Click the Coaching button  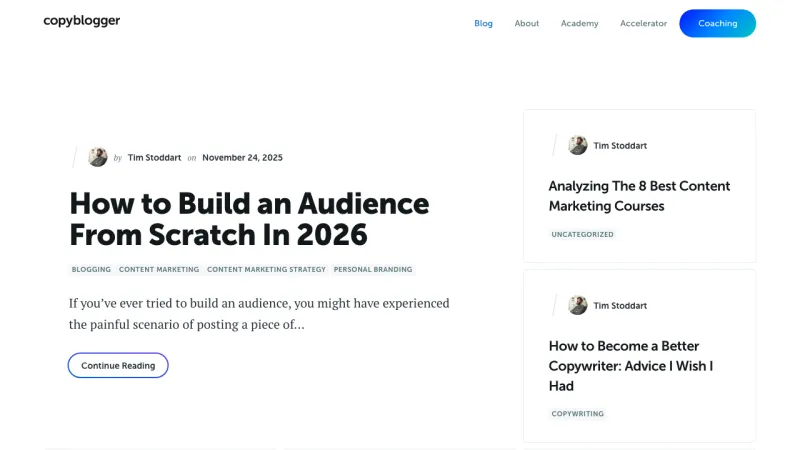[717, 23]
